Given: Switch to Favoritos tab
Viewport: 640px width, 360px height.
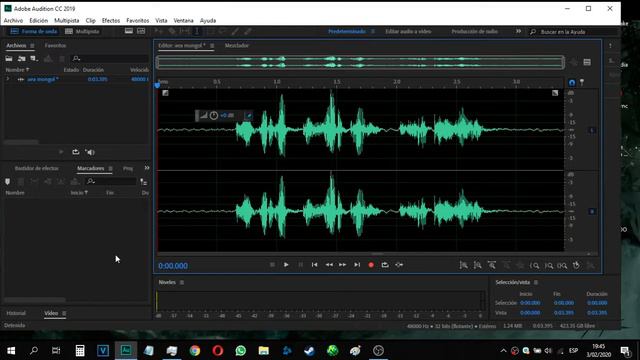Looking at the screenshot, I should tap(55, 46).
